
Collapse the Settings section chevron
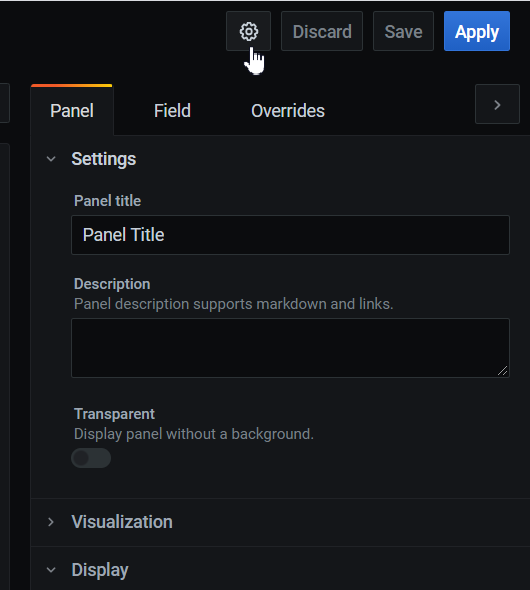tap(51, 159)
